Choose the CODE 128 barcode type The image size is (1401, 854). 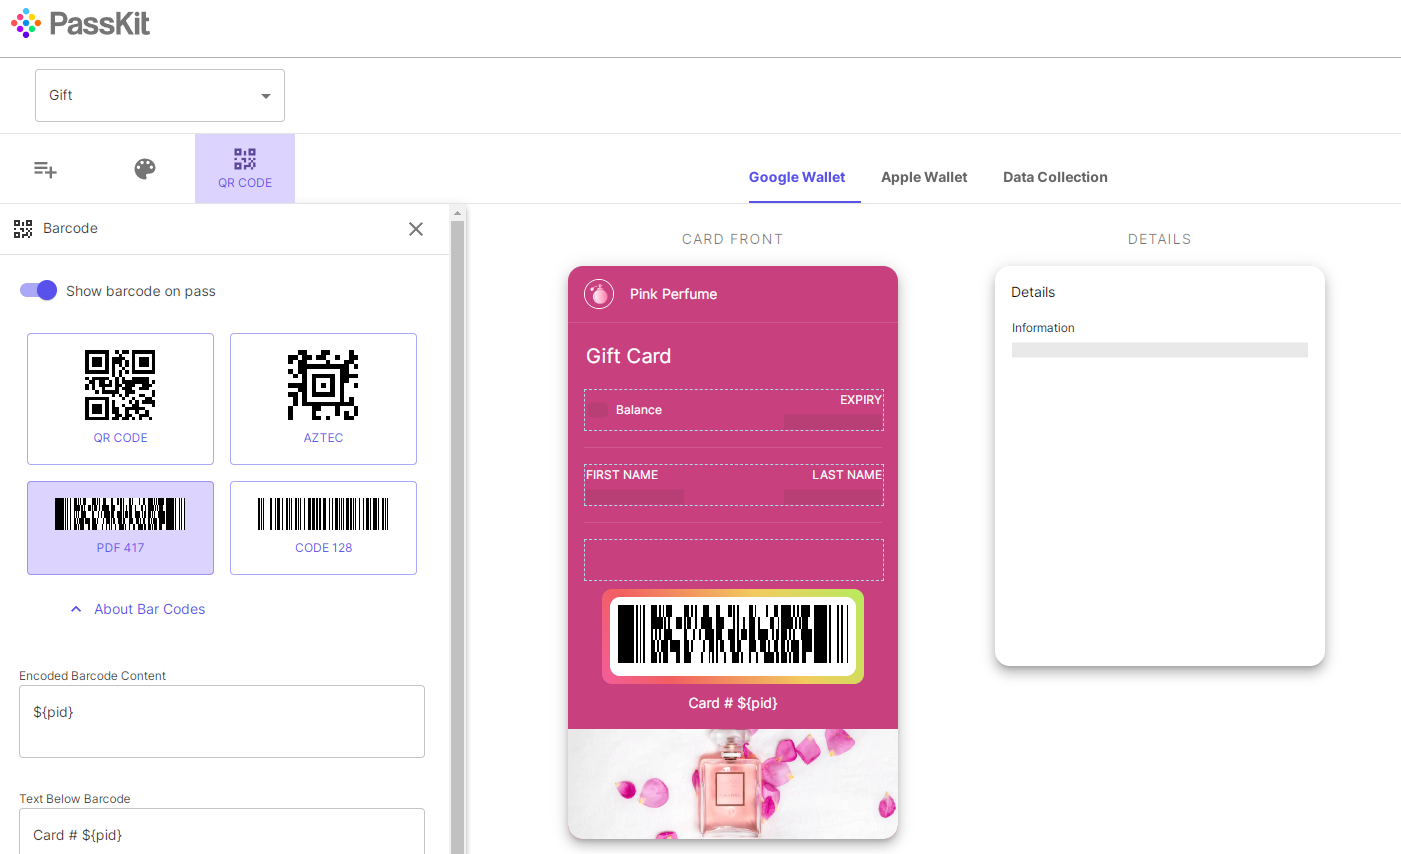point(323,528)
